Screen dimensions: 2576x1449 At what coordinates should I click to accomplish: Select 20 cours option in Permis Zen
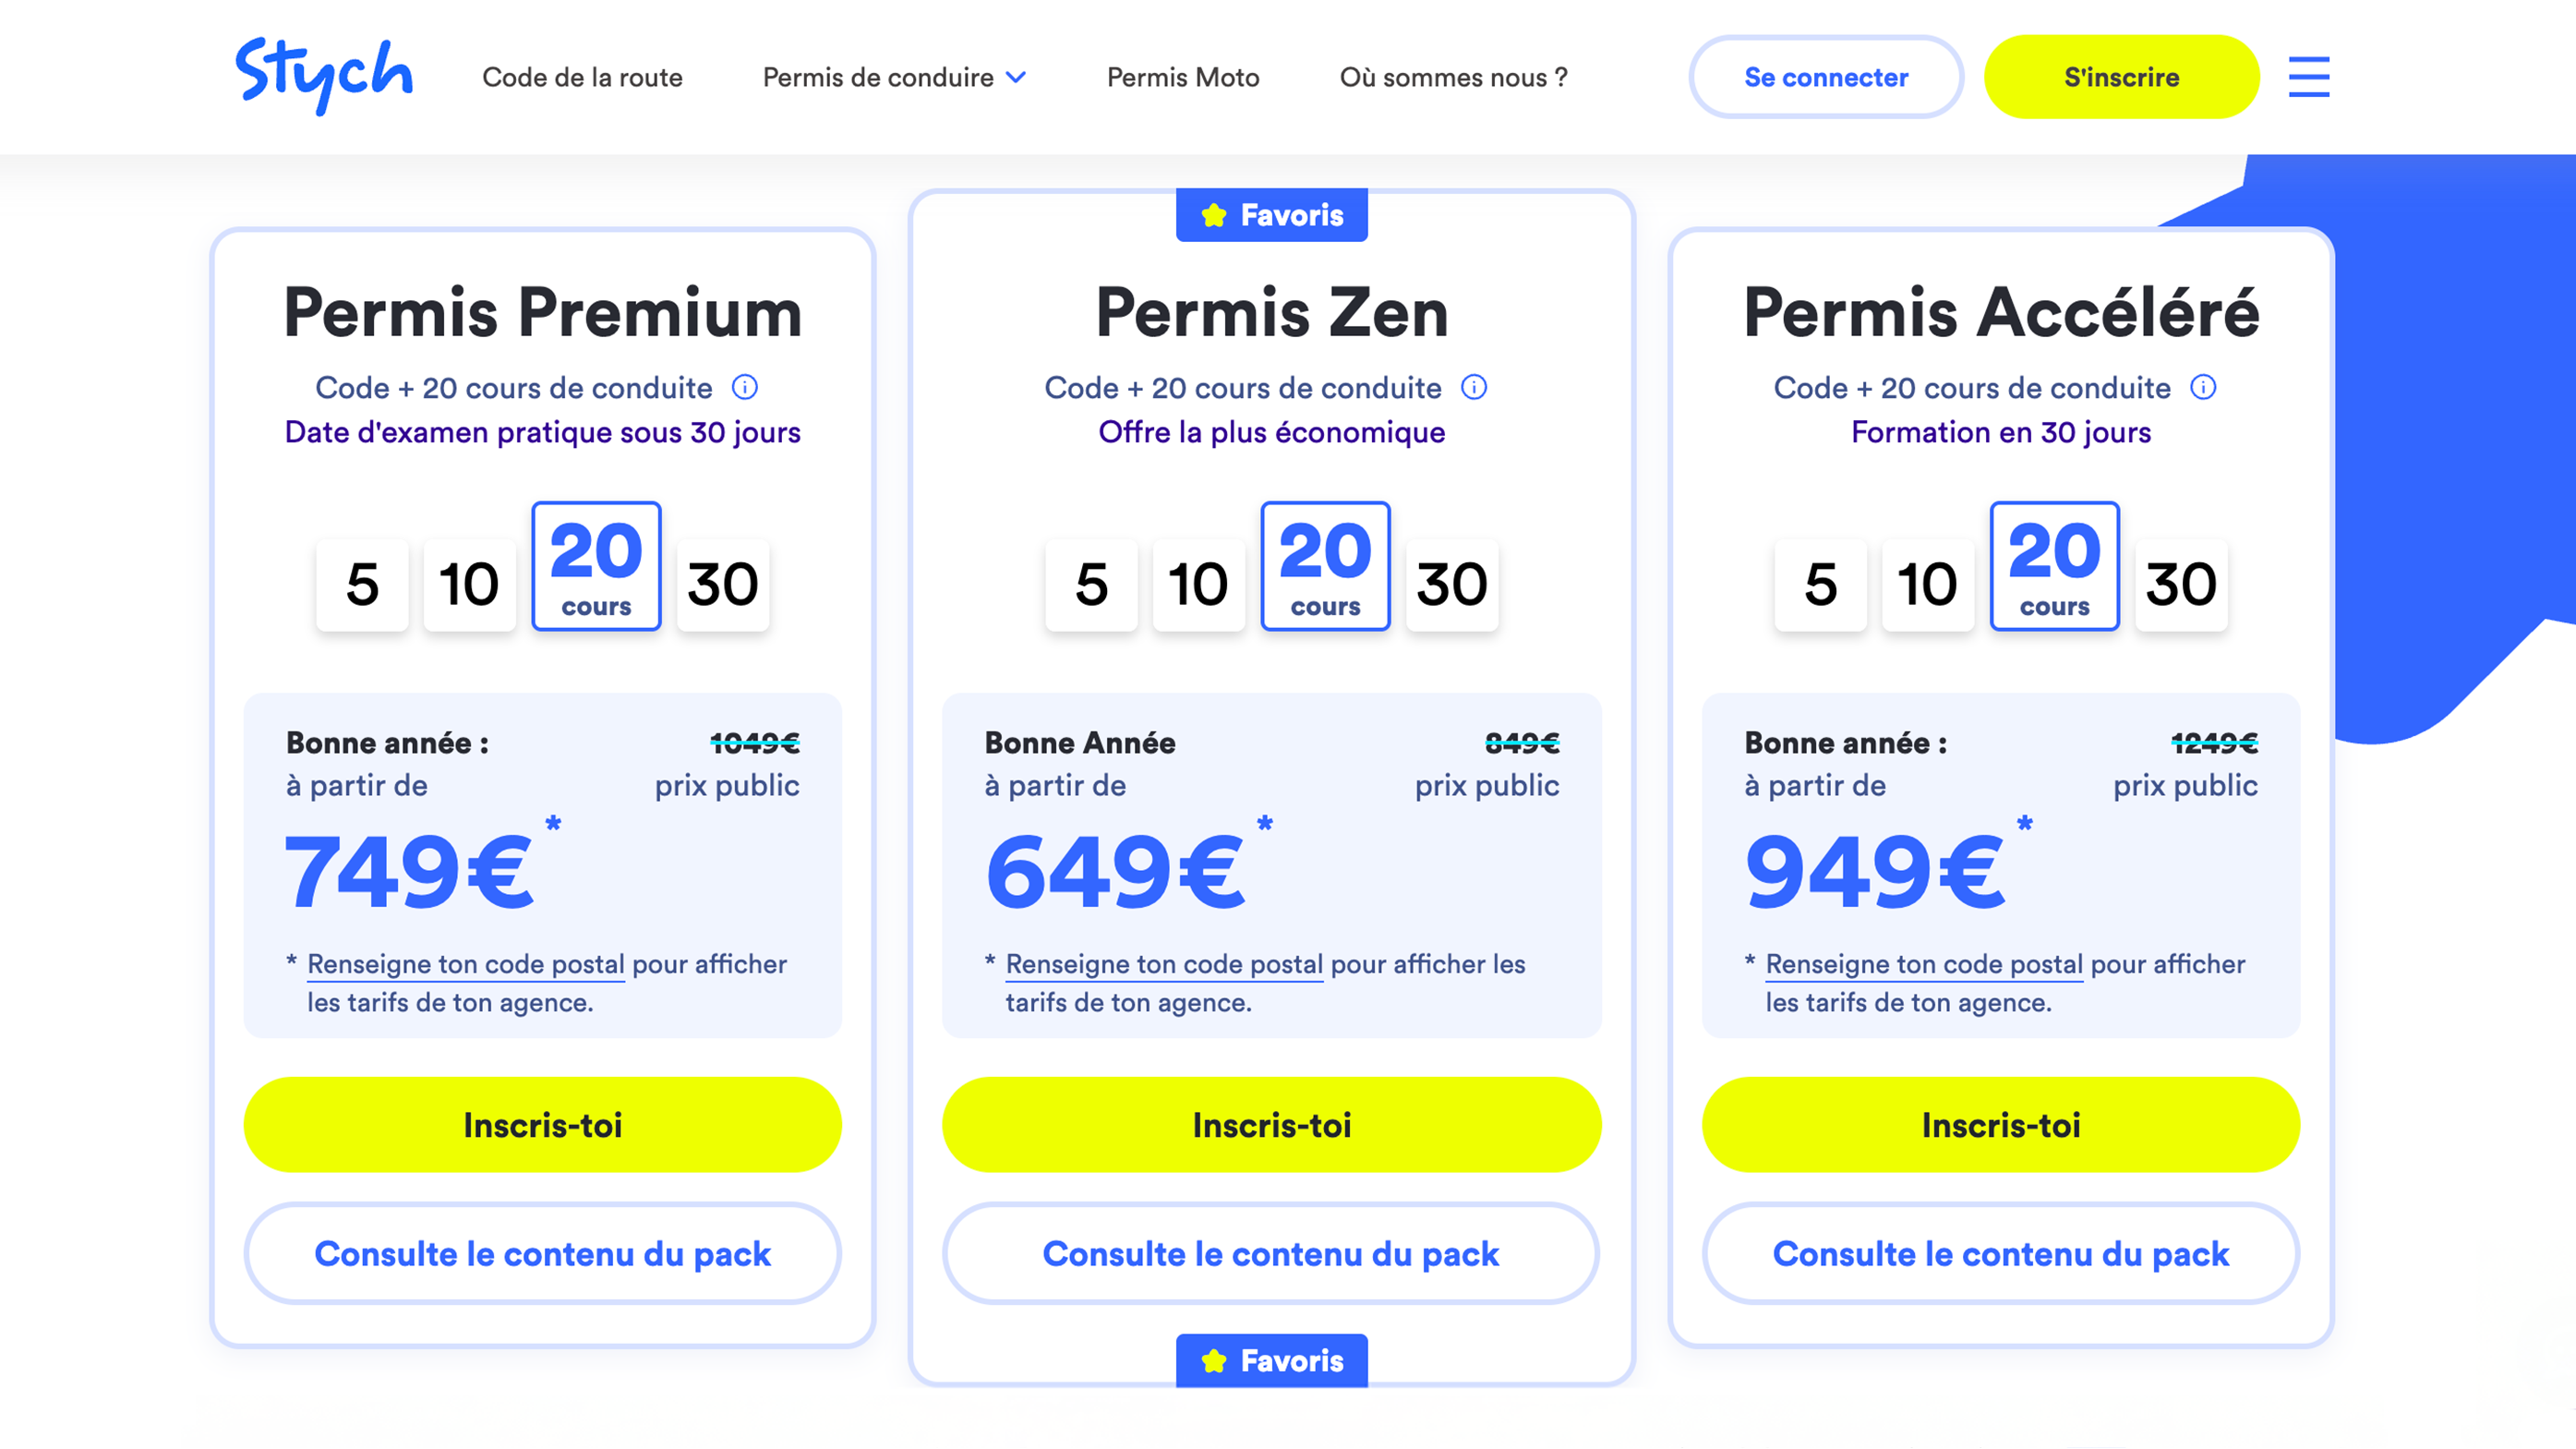point(1325,565)
